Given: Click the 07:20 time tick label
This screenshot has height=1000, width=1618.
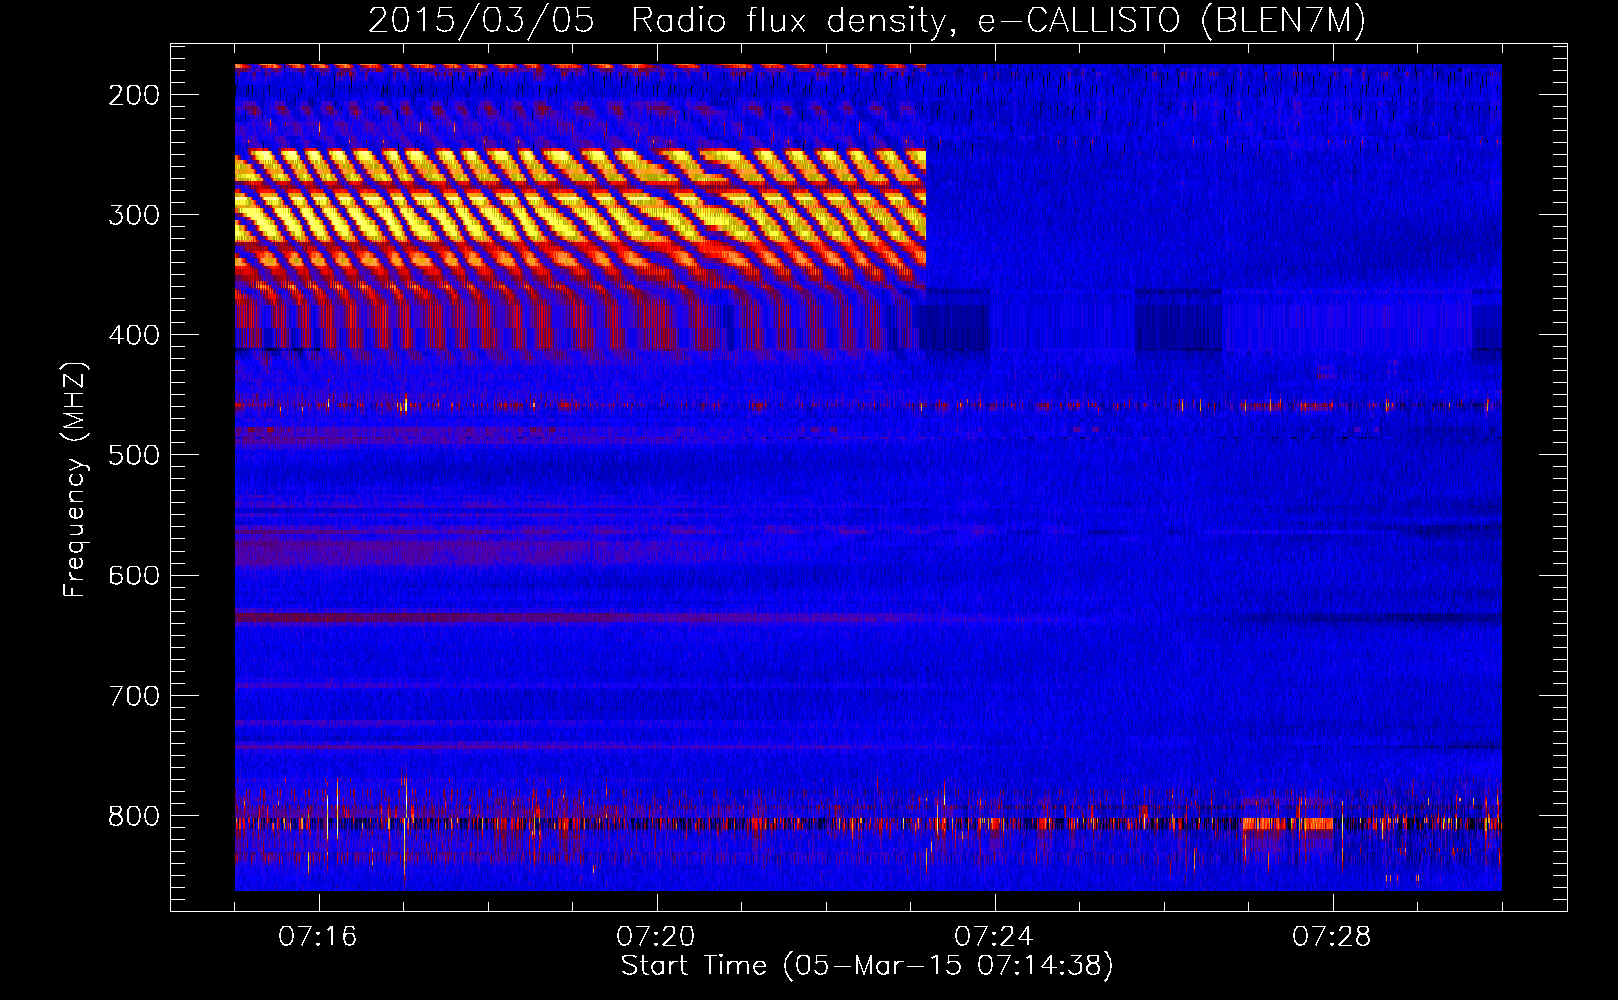Looking at the screenshot, I should click(656, 937).
